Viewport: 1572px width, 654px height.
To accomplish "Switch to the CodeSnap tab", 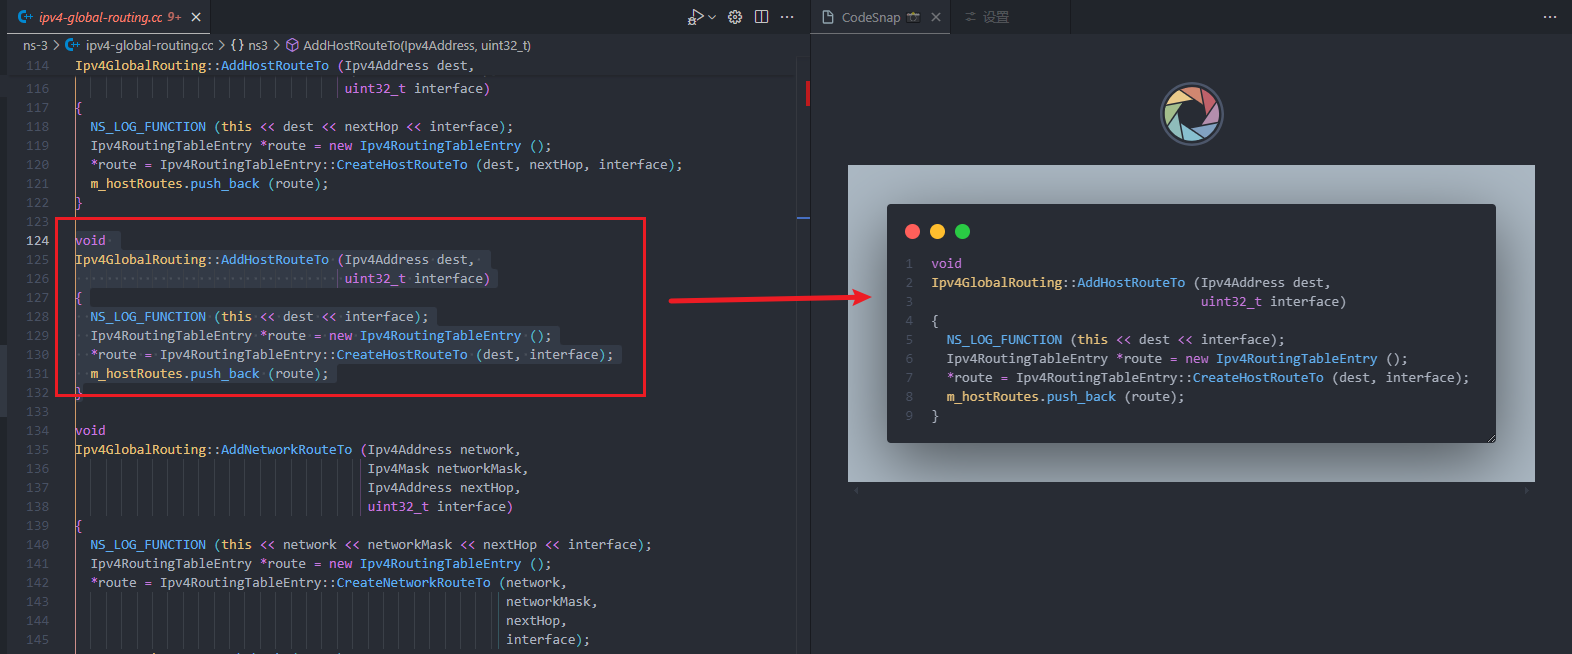I will [x=871, y=17].
